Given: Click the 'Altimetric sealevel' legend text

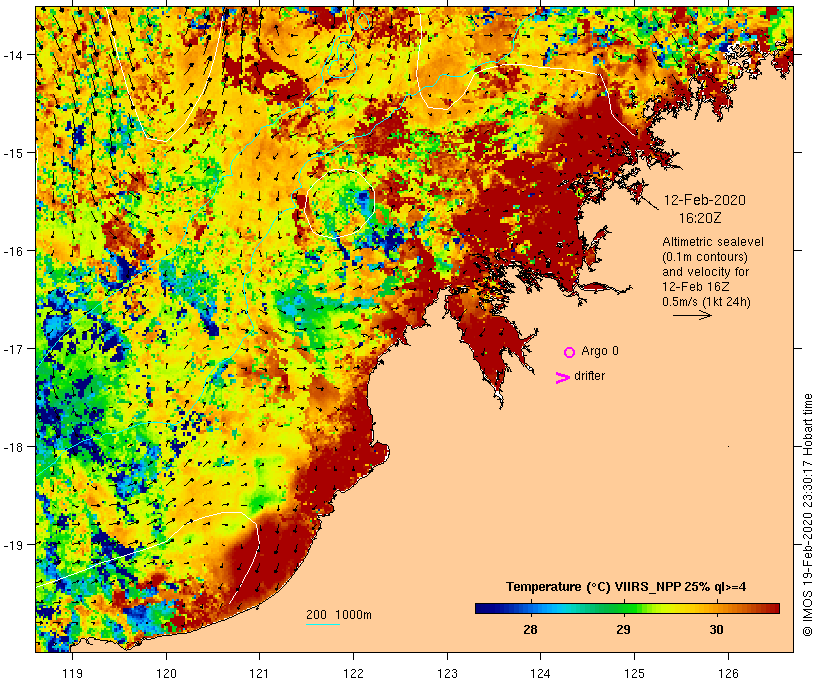Looking at the screenshot, I should [713, 242].
